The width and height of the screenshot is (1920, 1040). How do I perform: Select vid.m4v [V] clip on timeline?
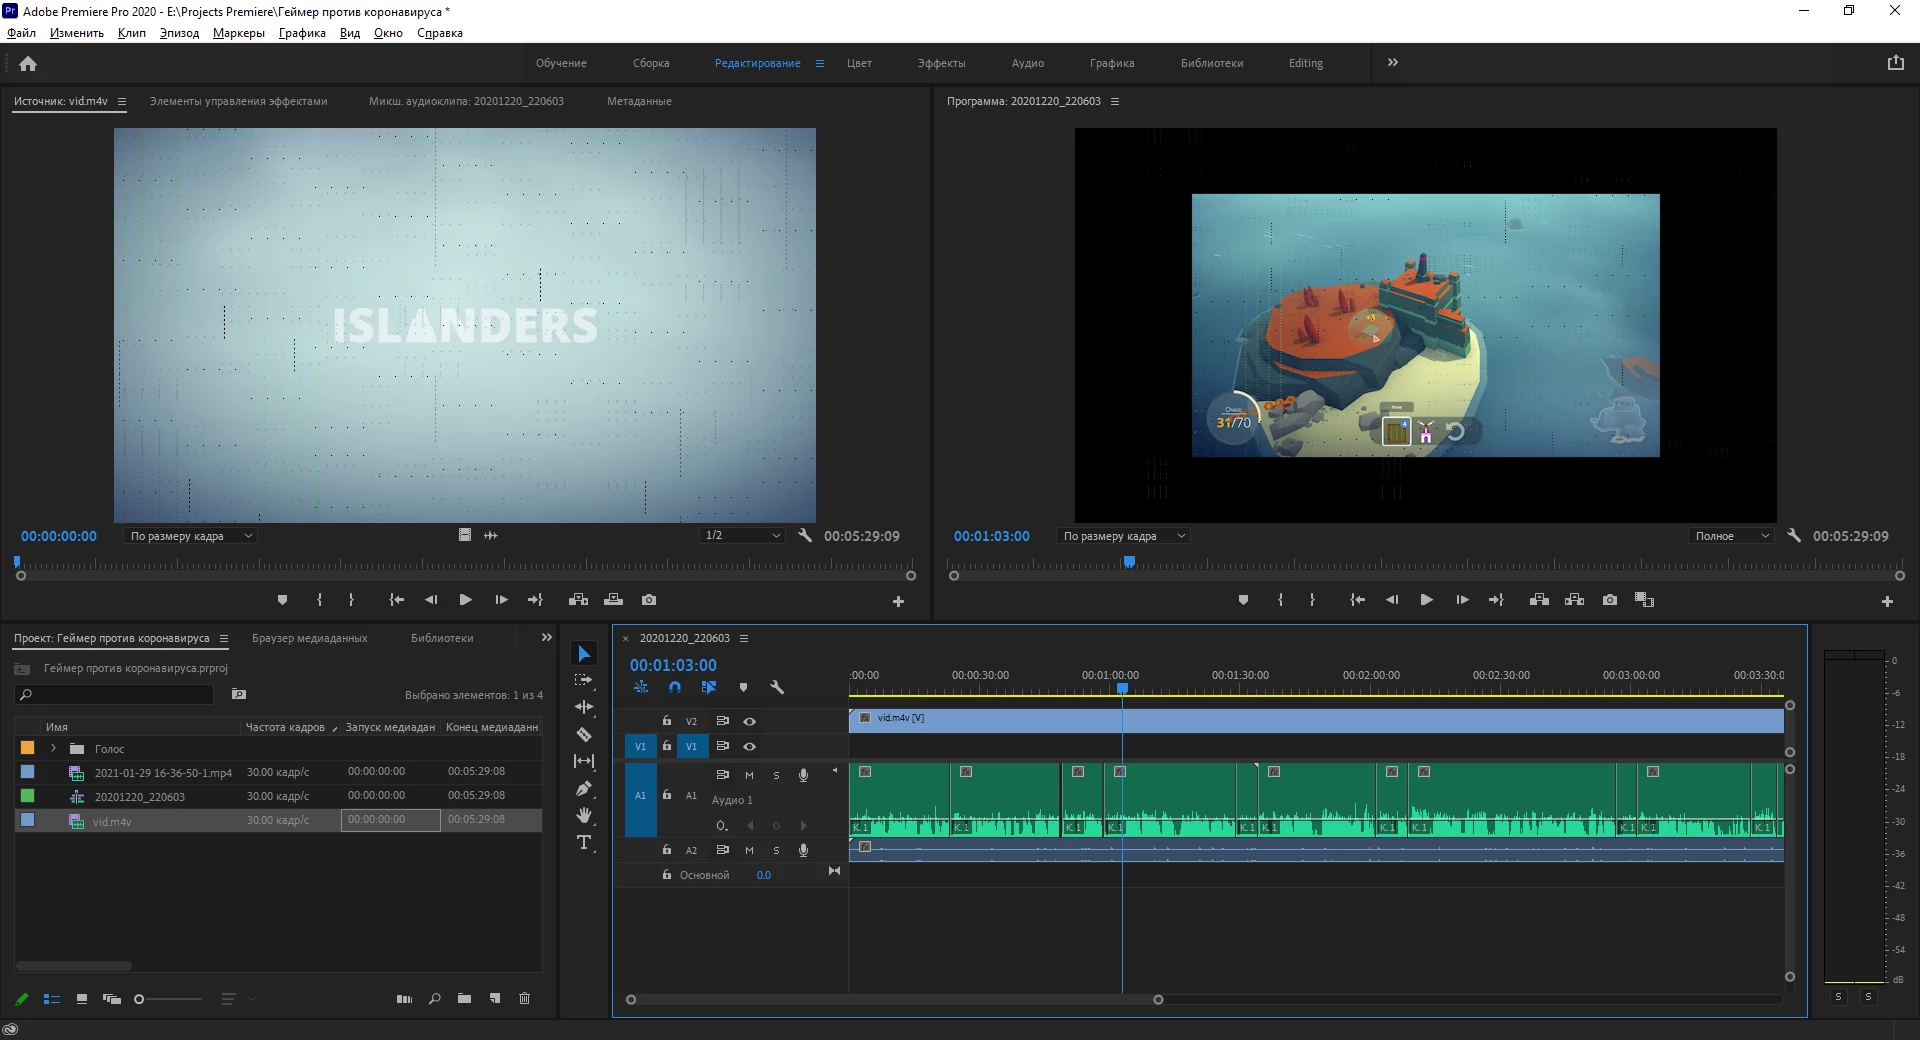(1316, 720)
